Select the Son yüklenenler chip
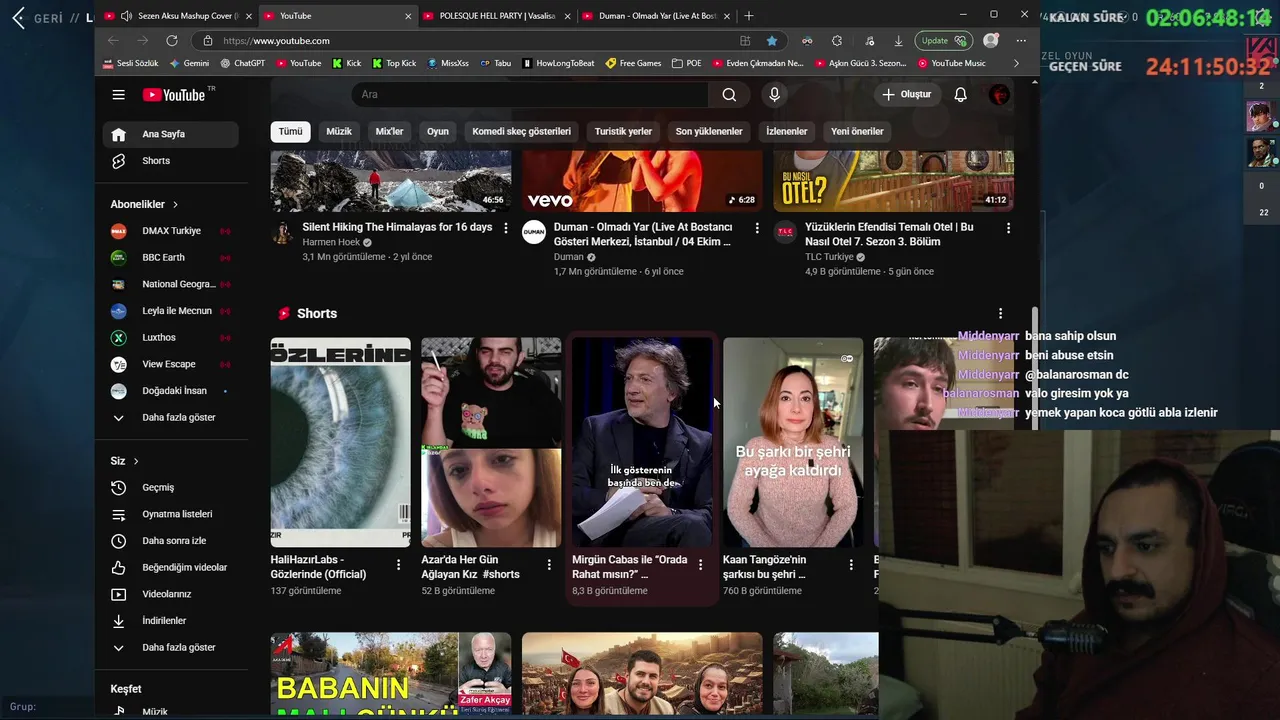The image size is (1280, 720). 709,131
